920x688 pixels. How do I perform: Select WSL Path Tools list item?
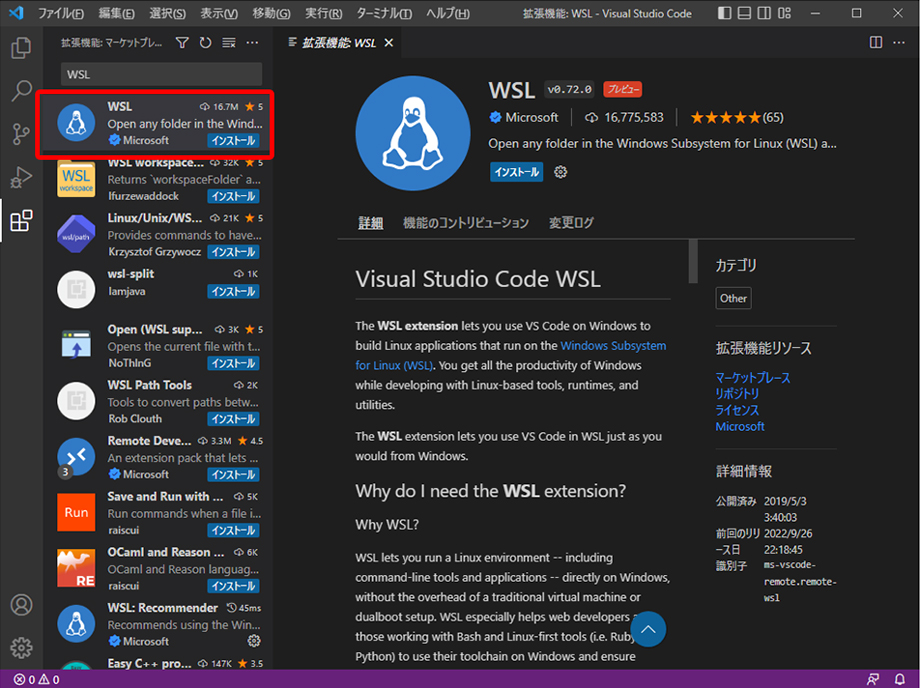coord(158,402)
